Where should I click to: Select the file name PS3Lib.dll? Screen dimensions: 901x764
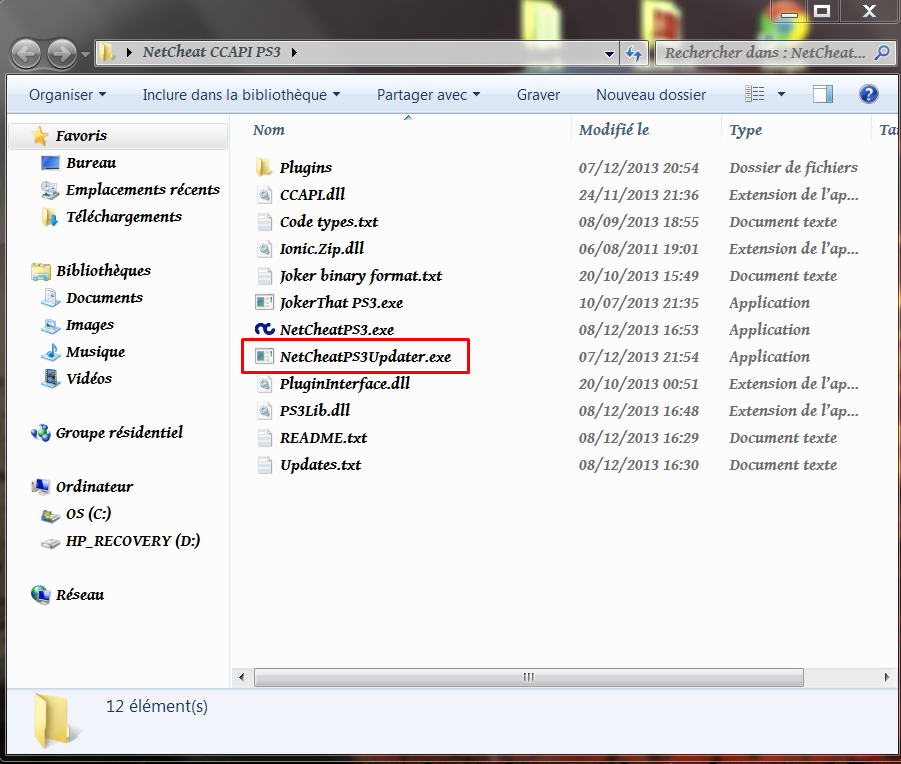click(x=315, y=411)
